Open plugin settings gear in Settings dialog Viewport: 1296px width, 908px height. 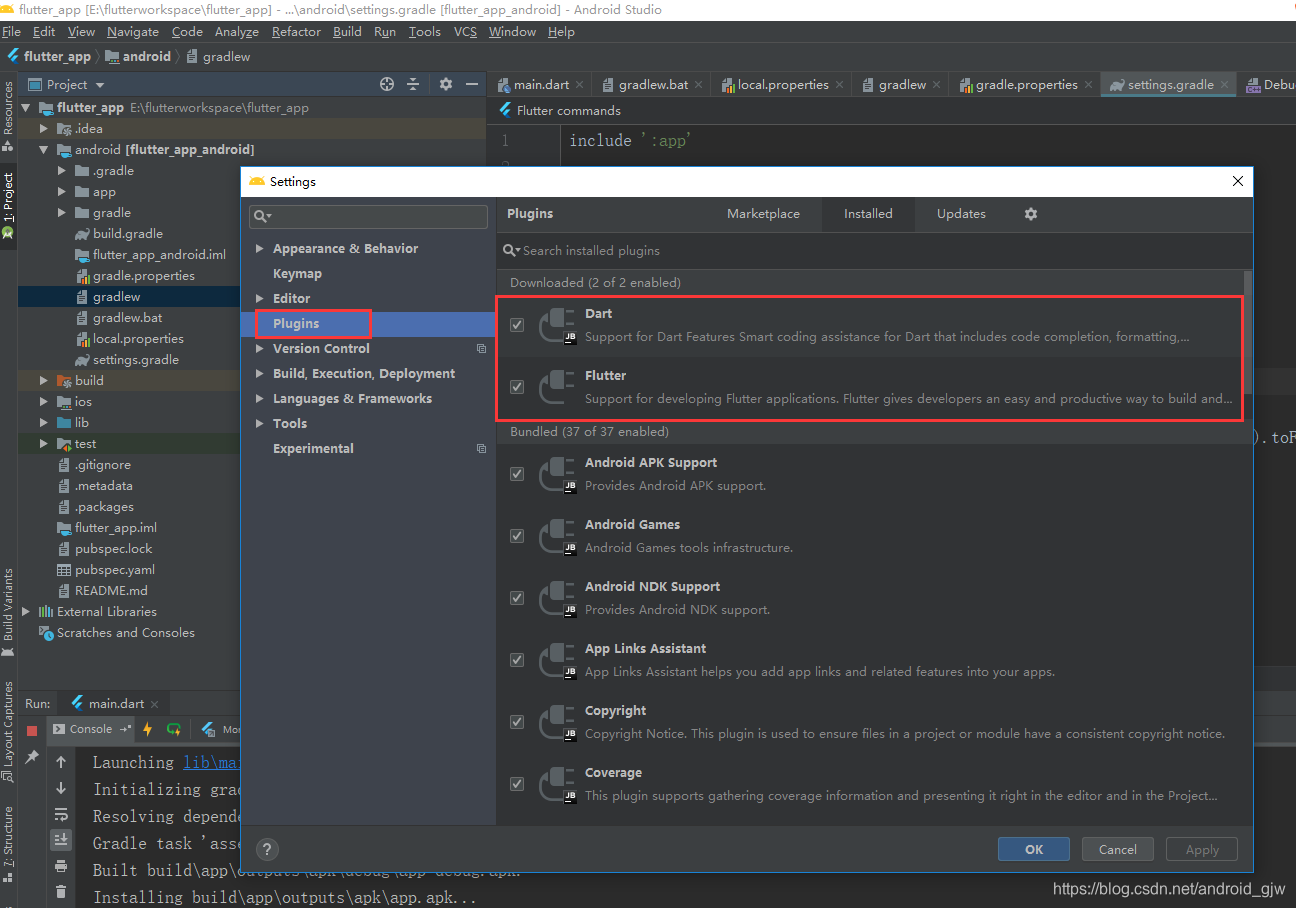click(1031, 214)
